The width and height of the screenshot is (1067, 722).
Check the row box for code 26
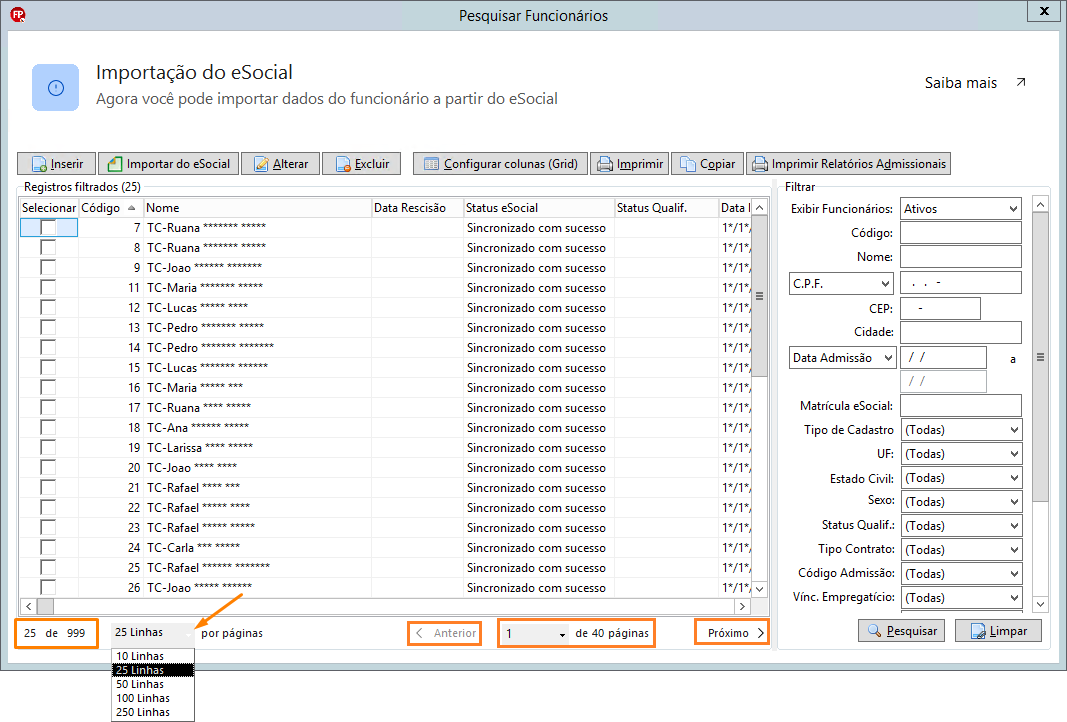(48, 587)
